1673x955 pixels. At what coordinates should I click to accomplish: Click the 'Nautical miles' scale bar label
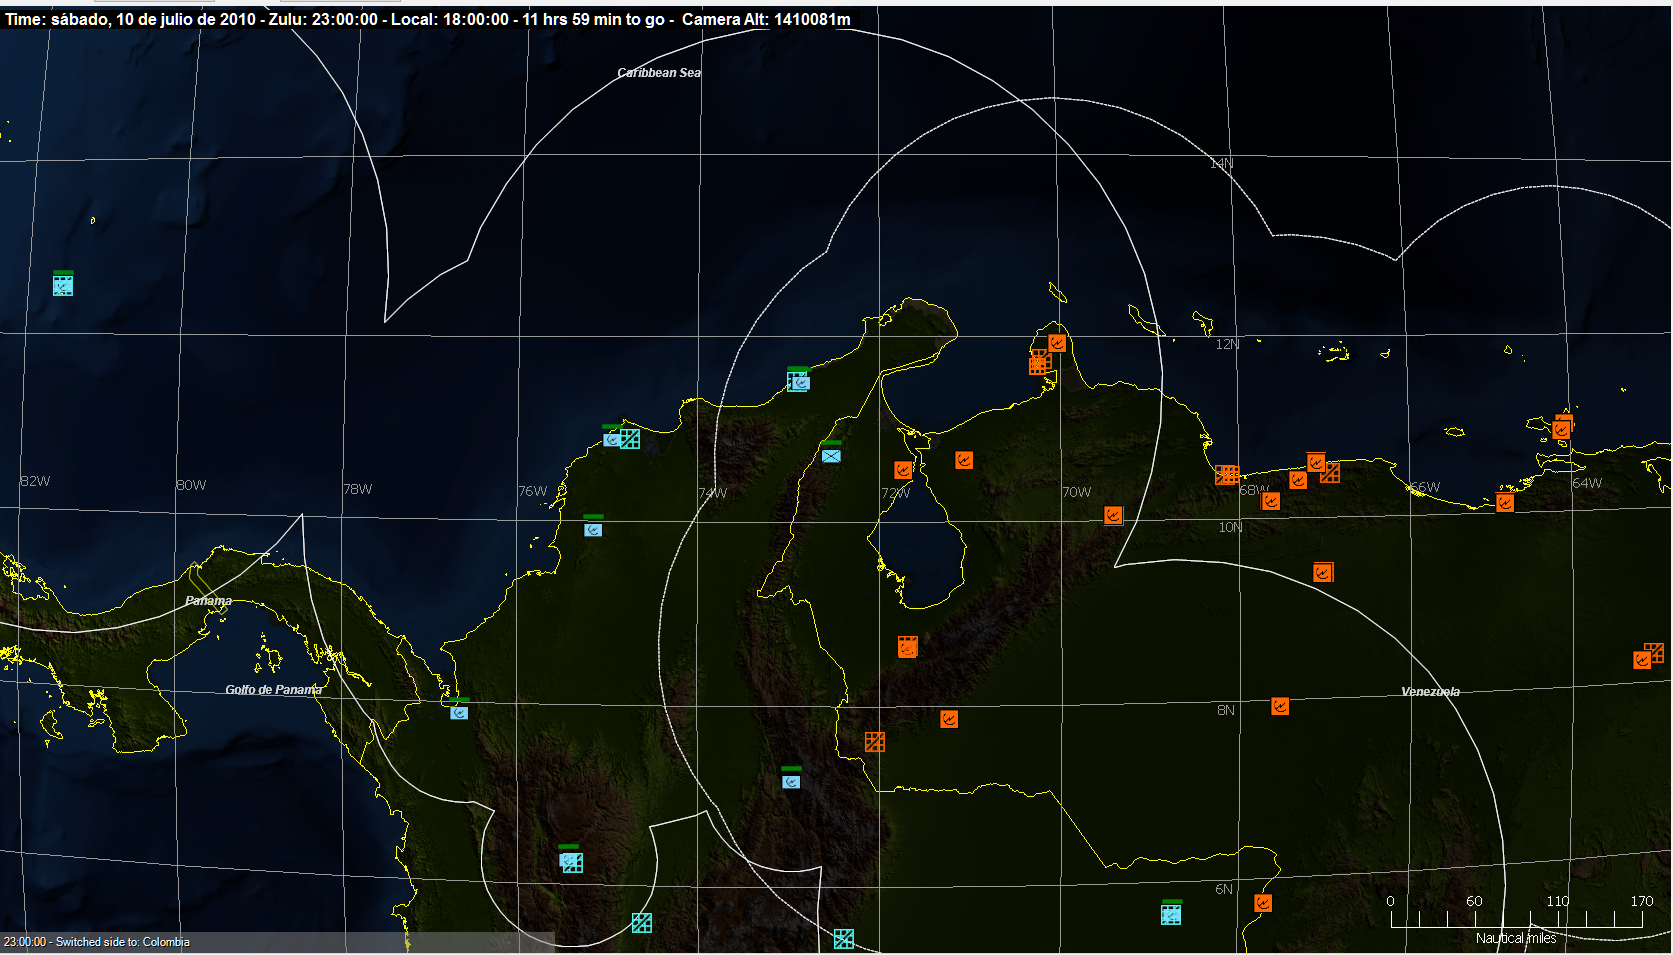click(1516, 938)
